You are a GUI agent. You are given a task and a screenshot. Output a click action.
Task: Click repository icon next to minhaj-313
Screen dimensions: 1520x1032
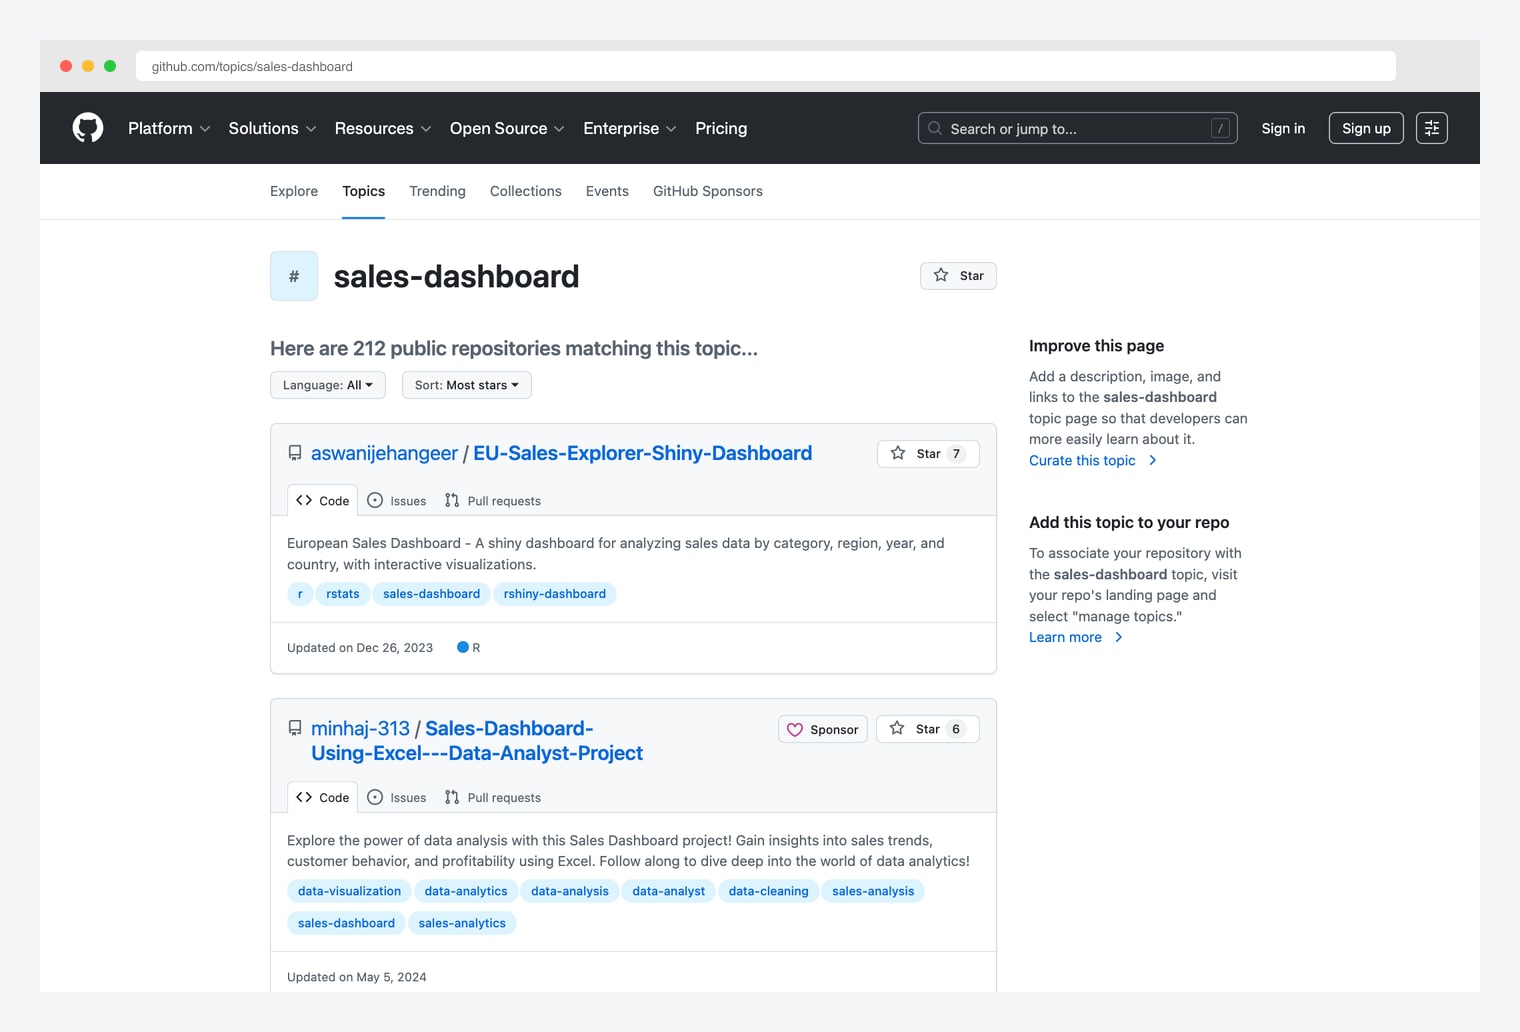coord(295,728)
